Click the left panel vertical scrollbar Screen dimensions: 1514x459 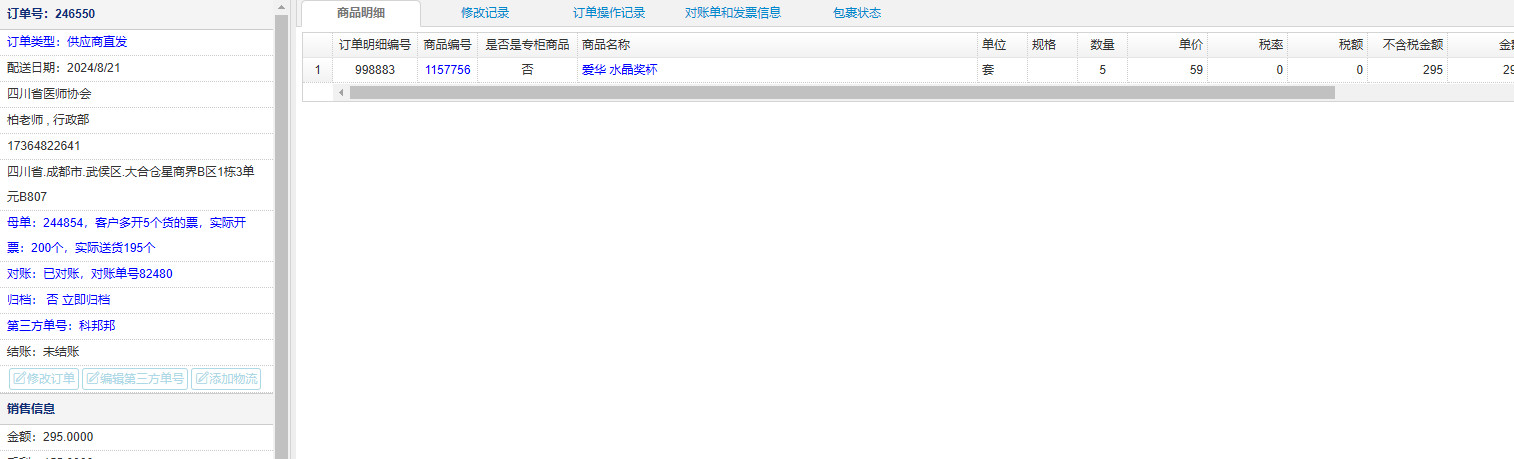click(281, 235)
